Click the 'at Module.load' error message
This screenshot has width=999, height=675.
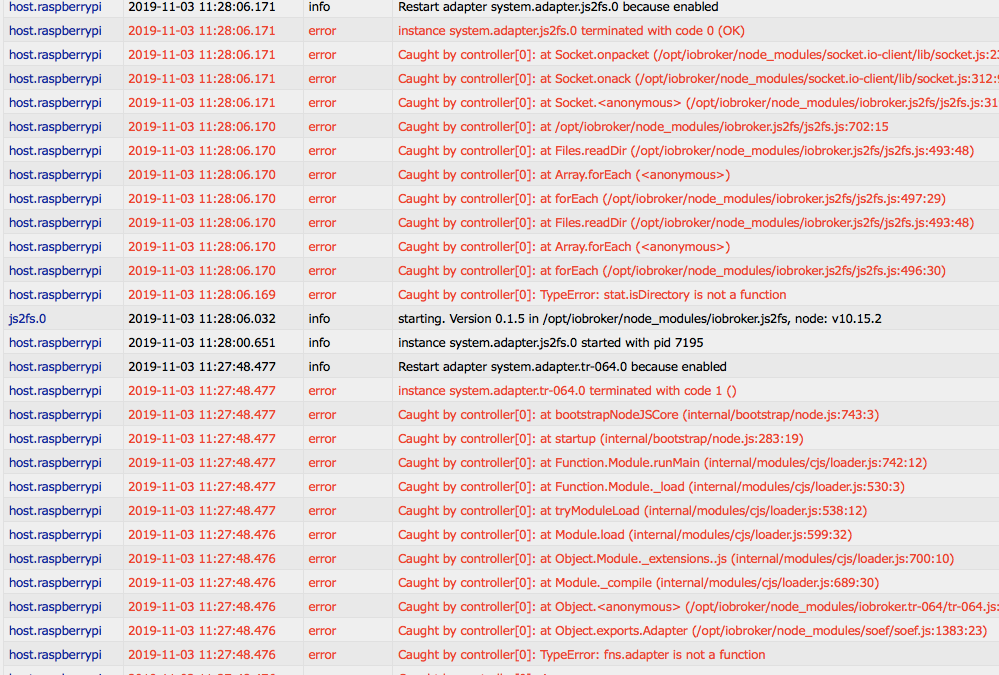625,535
